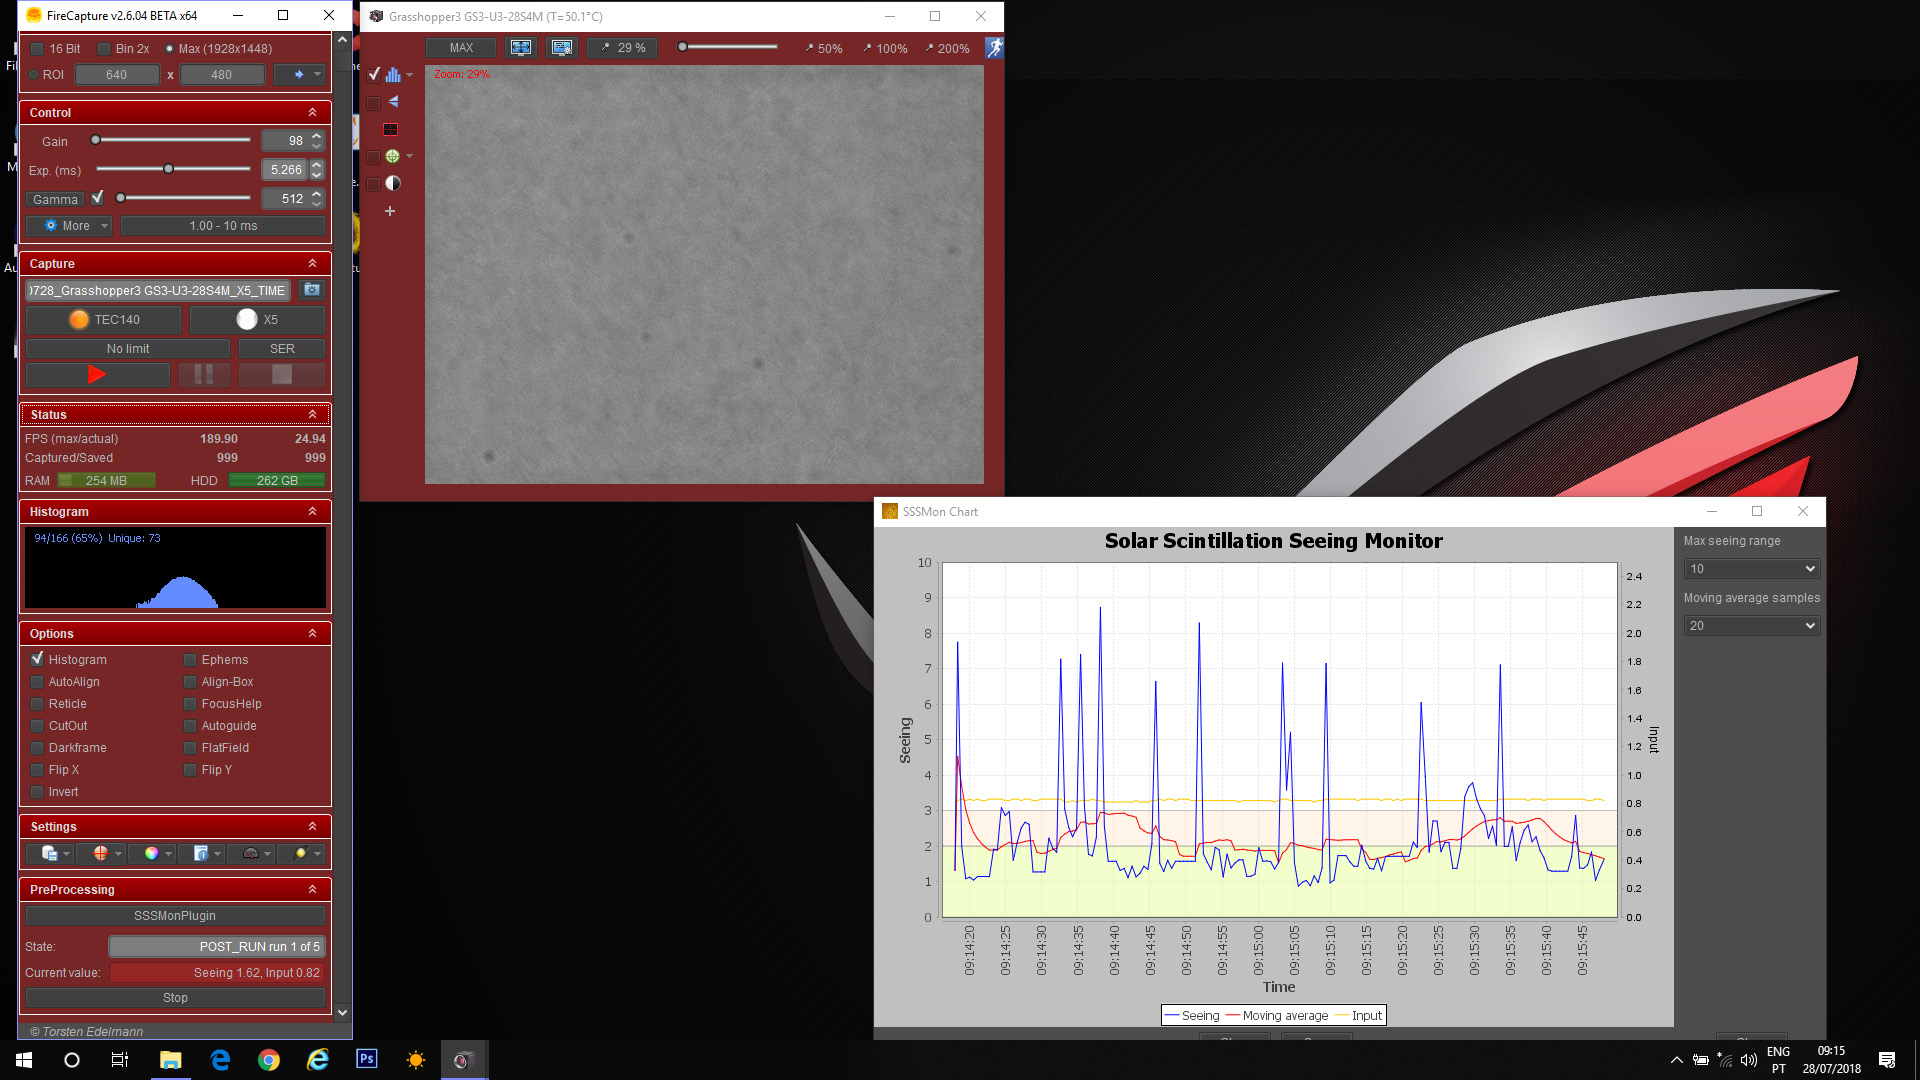Click the MAX preview button
1920x1080 pixels.
[x=461, y=48]
